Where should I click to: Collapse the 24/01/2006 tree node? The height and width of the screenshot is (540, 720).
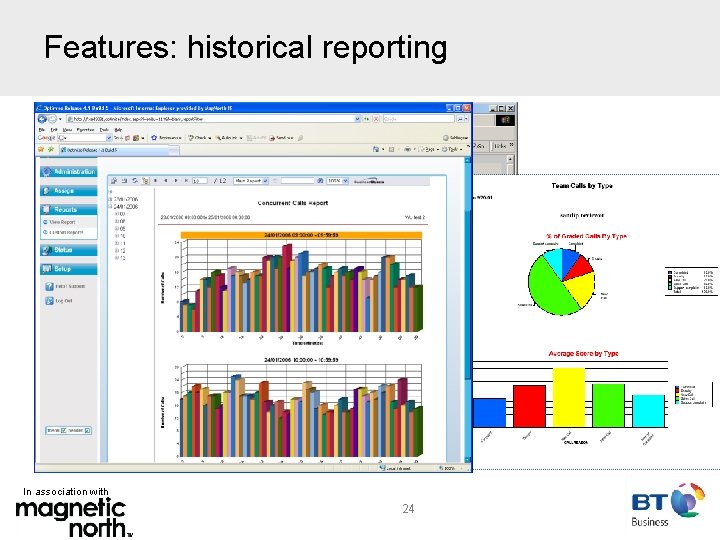(x=110, y=207)
